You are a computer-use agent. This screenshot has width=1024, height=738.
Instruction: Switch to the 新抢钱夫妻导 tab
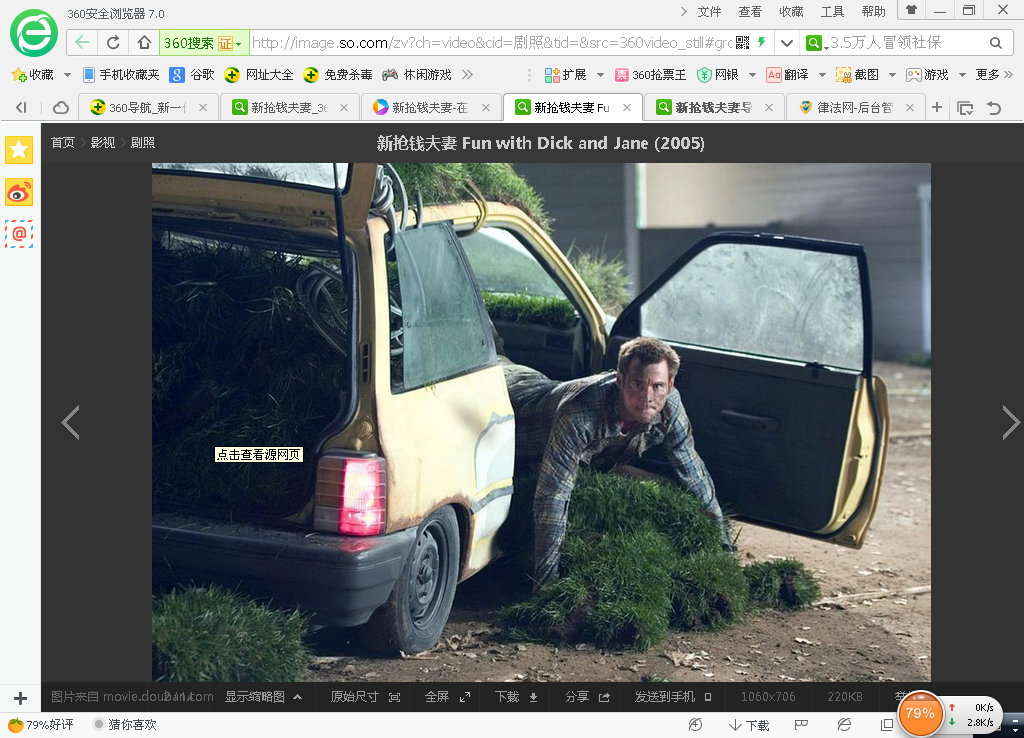[x=714, y=107]
